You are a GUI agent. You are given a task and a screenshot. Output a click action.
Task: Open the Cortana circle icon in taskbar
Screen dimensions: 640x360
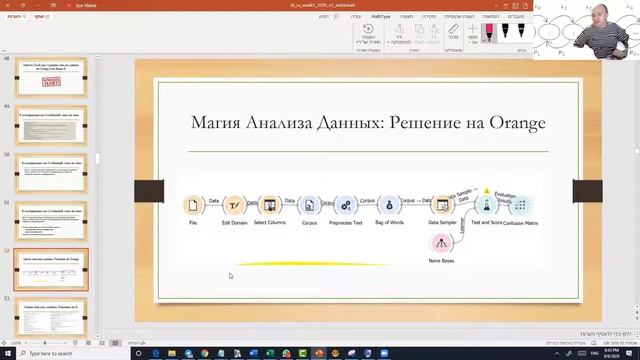(x=139, y=353)
